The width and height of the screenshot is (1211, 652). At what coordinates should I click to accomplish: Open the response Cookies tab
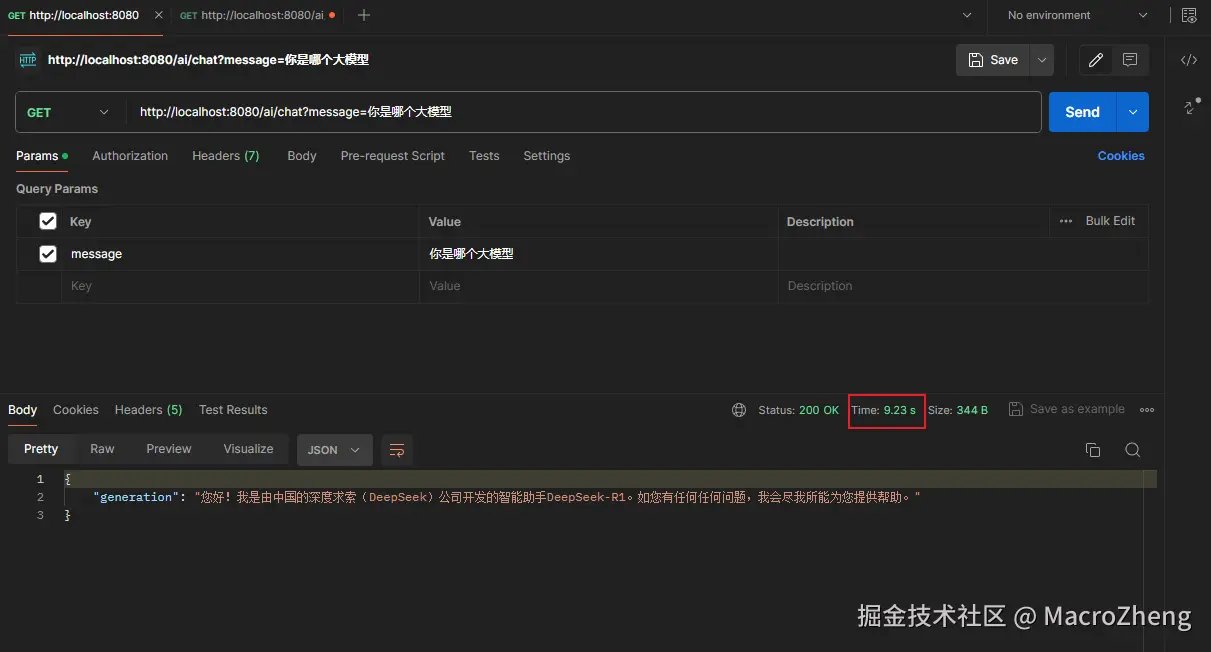76,410
